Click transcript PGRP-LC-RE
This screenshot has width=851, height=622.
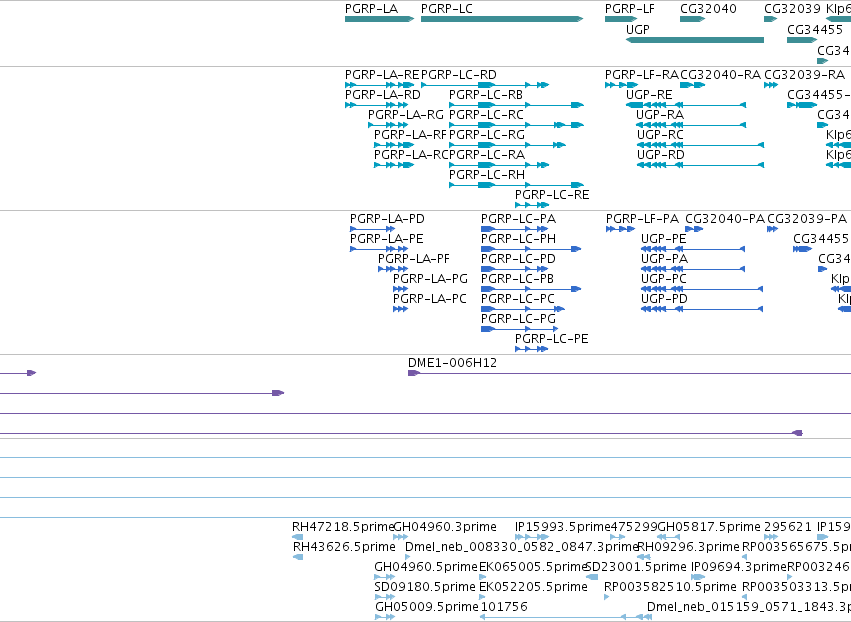pyautogui.click(x=532, y=205)
